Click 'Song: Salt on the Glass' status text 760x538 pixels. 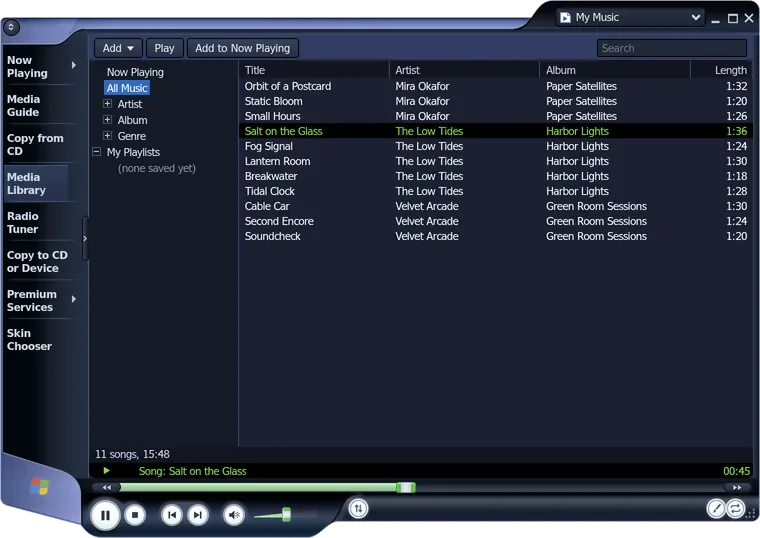(x=192, y=471)
